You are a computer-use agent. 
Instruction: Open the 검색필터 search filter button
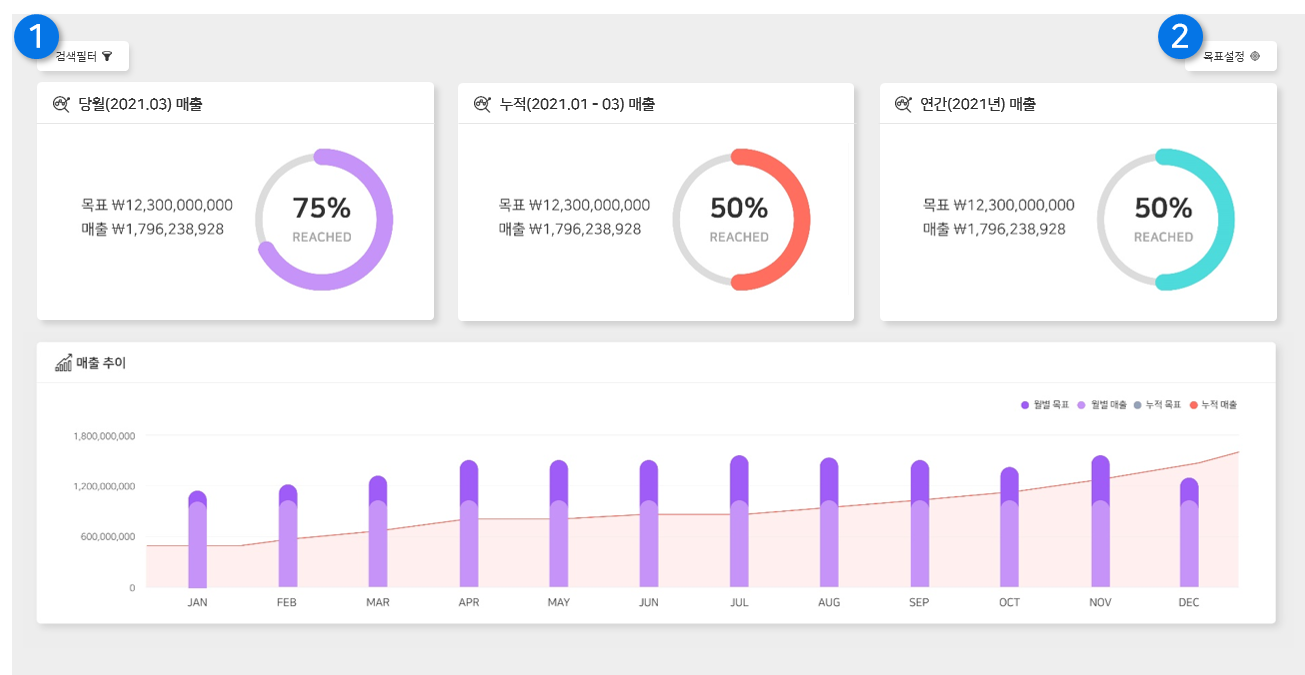click(83, 57)
